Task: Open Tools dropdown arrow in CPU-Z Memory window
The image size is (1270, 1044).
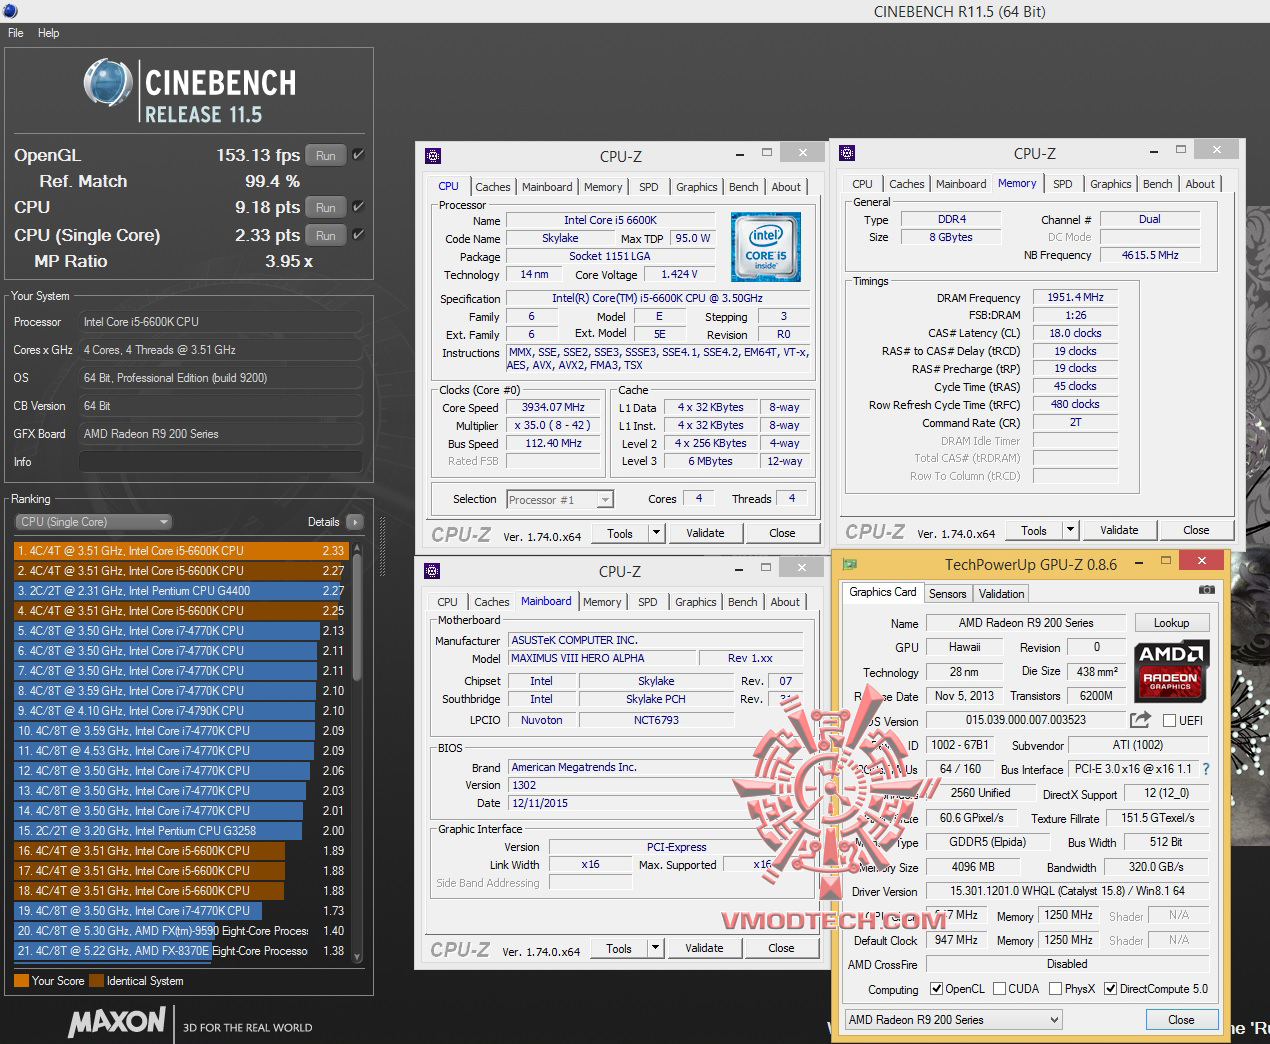Action: pyautogui.click(x=1070, y=530)
